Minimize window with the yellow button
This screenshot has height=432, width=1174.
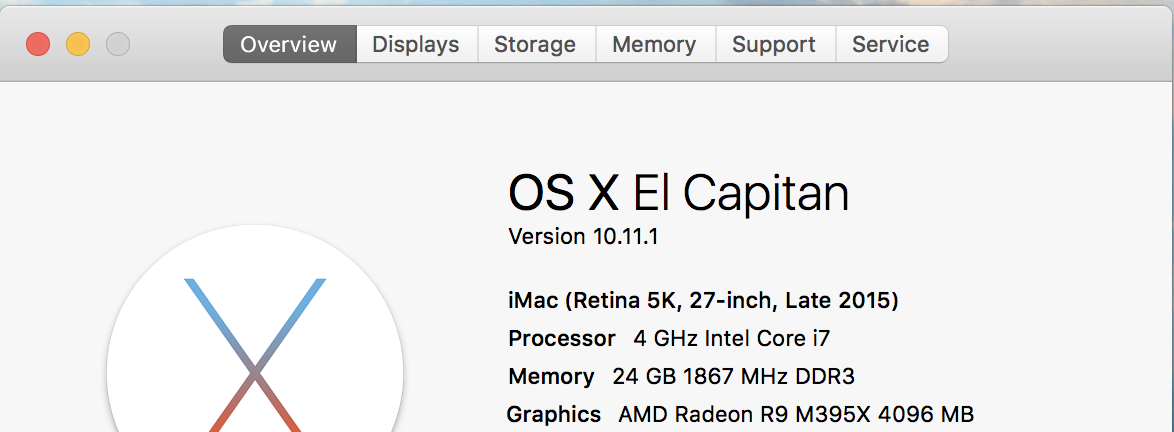[78, 44]
